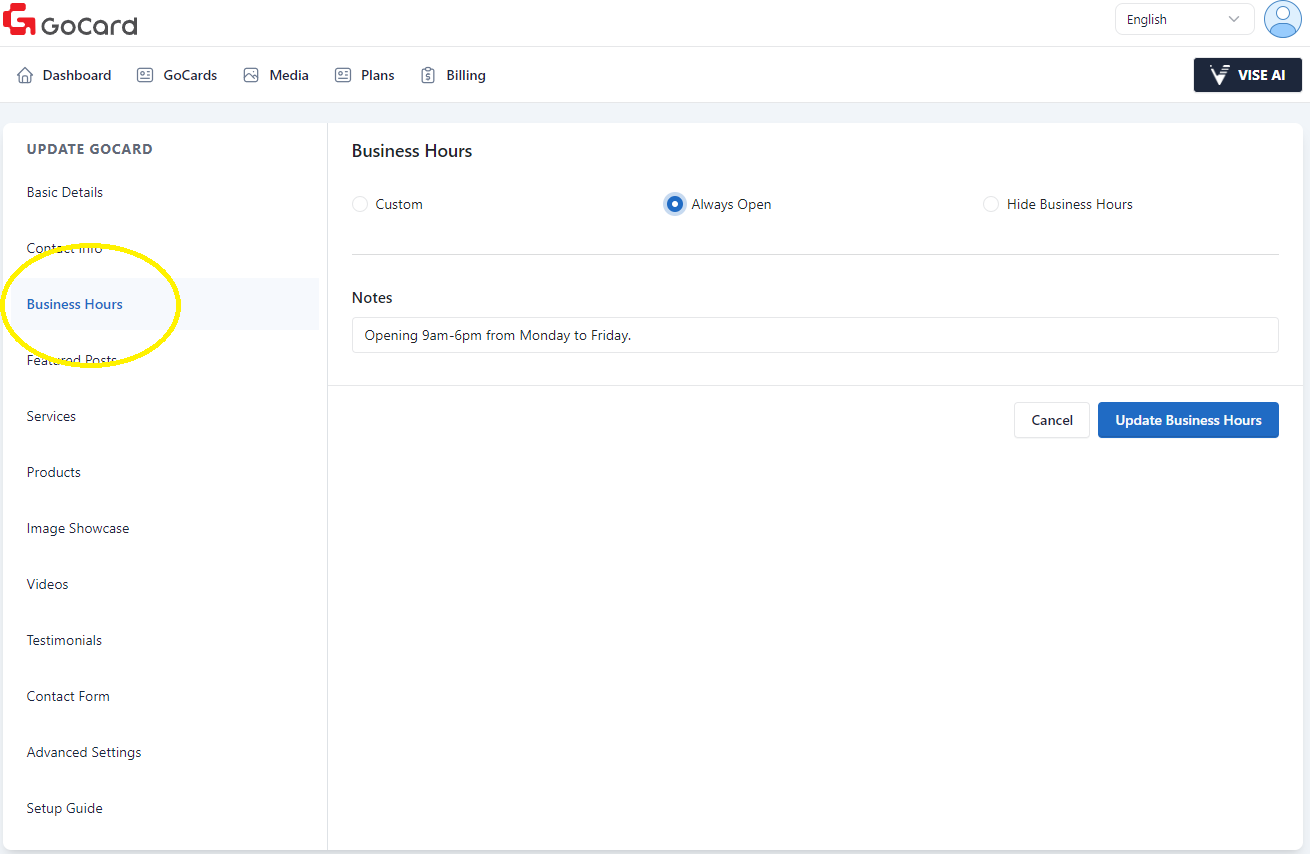Choose Hide Business Hours radio option
The height and width of the screenshot is (854, 1310).
click(x=991, y=204)
